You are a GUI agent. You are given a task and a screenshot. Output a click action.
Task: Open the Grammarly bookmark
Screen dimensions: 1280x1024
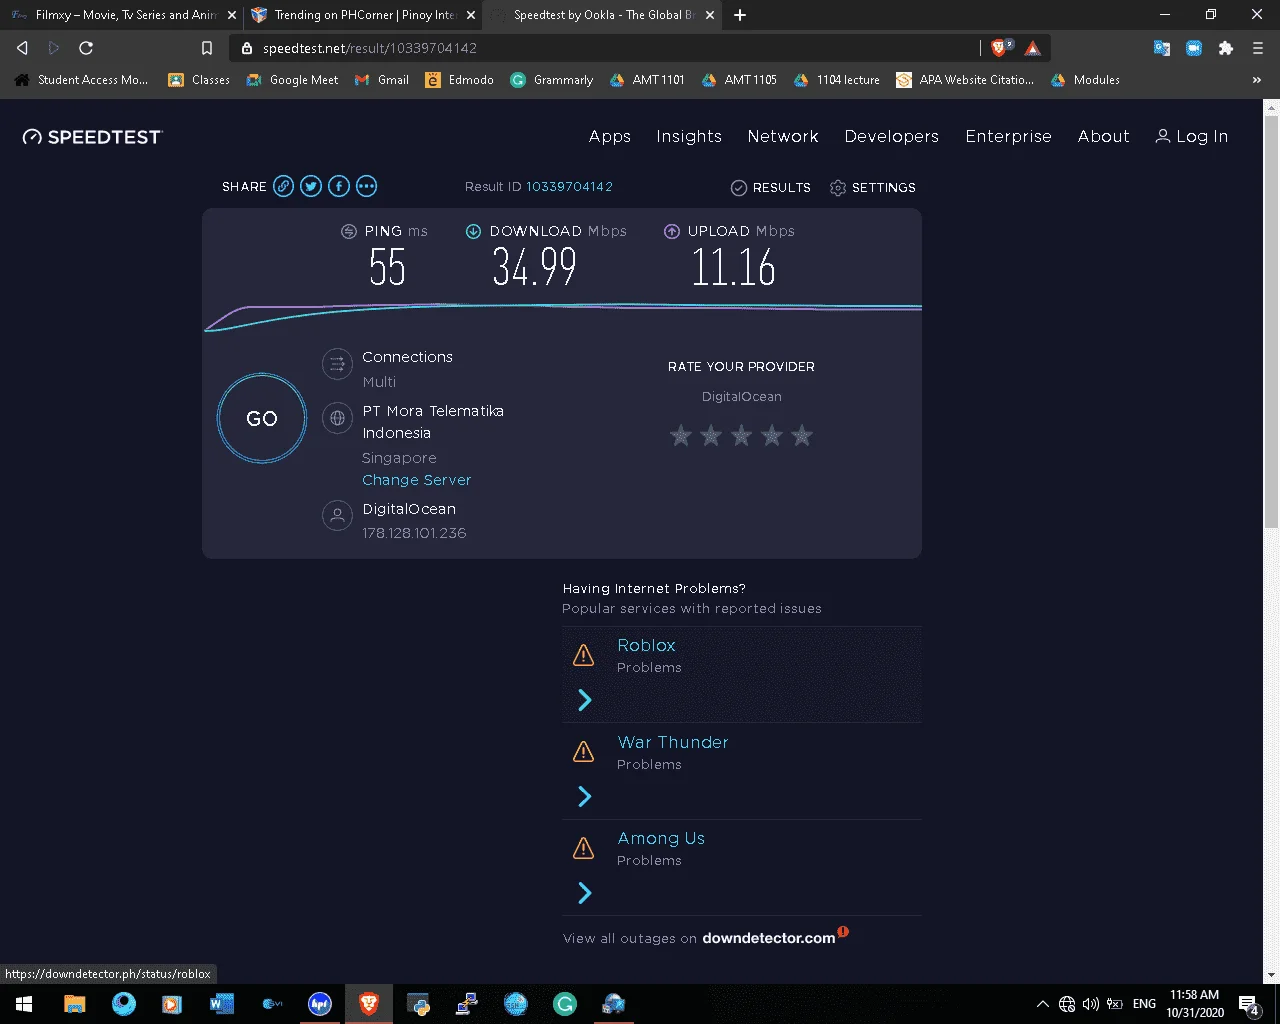point(552,80)
